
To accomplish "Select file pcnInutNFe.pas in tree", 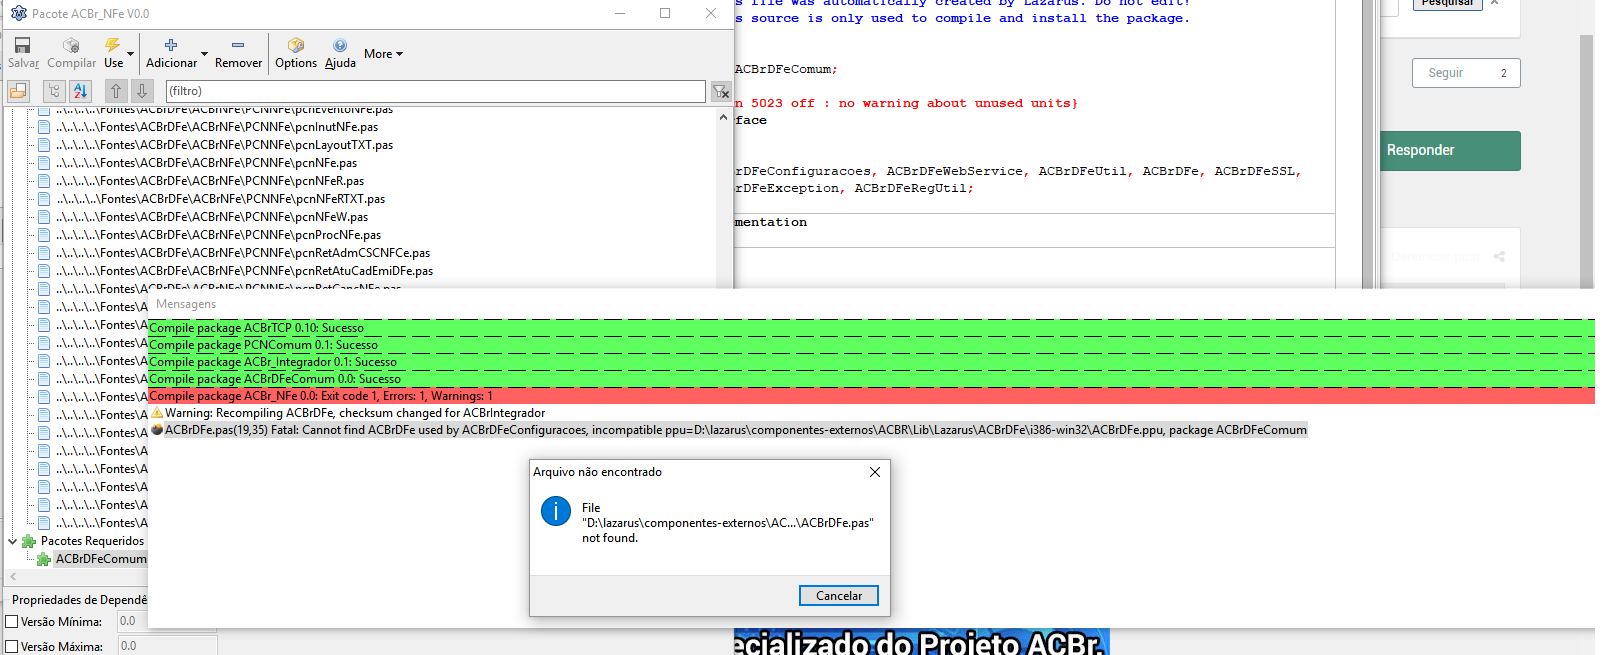I will click(217, 127).
